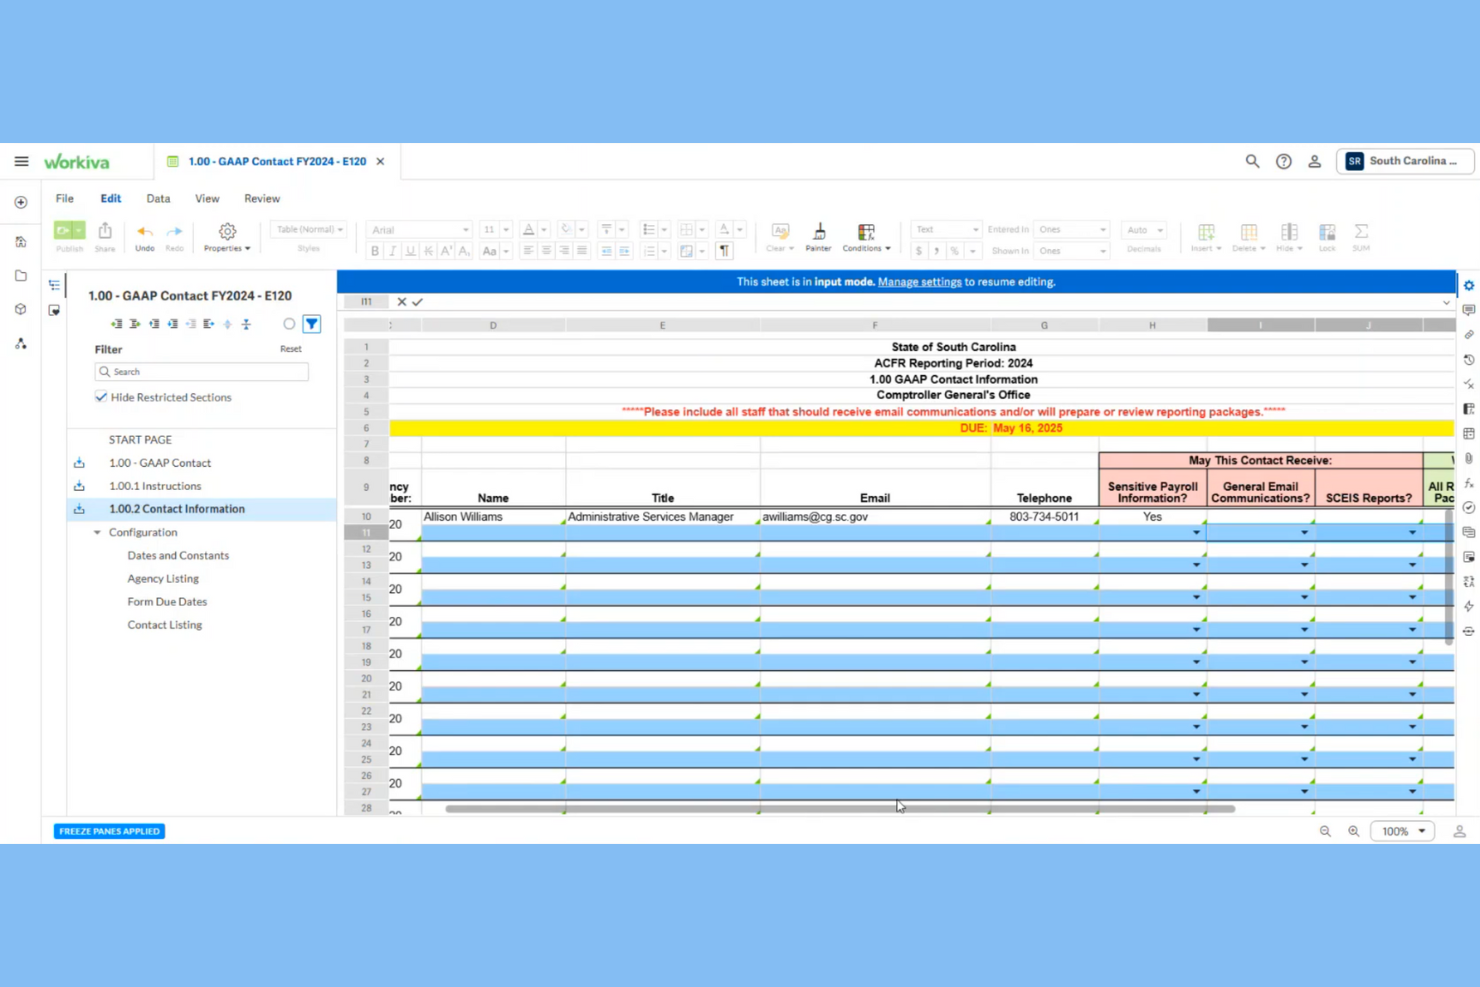Open Sensitive Payroll dropdown in row 11
1480x987 pixels.
1196,533
